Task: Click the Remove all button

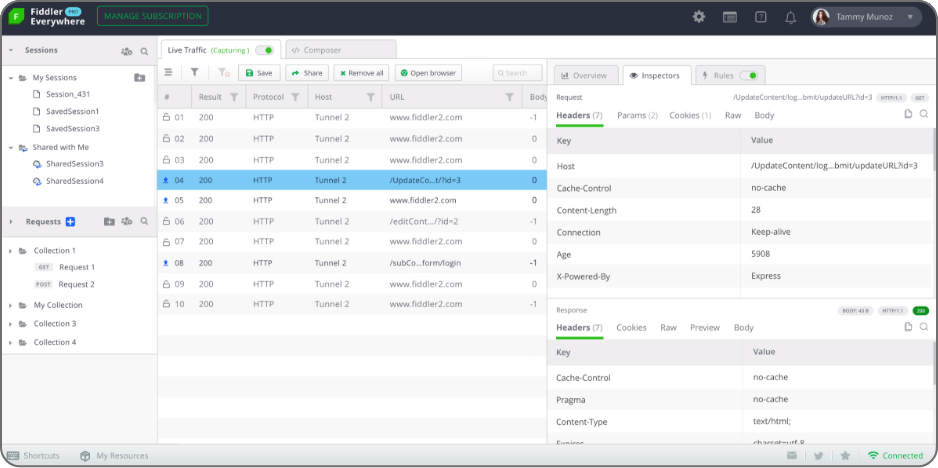Action: [x=361, y=73]
